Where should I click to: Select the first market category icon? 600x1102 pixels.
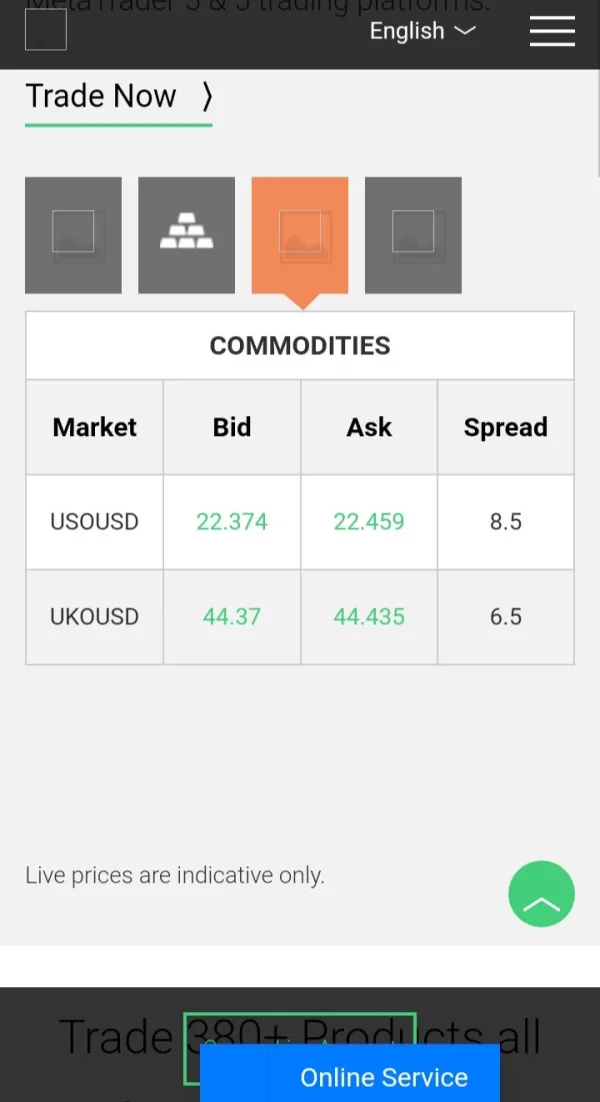point(73,235)
